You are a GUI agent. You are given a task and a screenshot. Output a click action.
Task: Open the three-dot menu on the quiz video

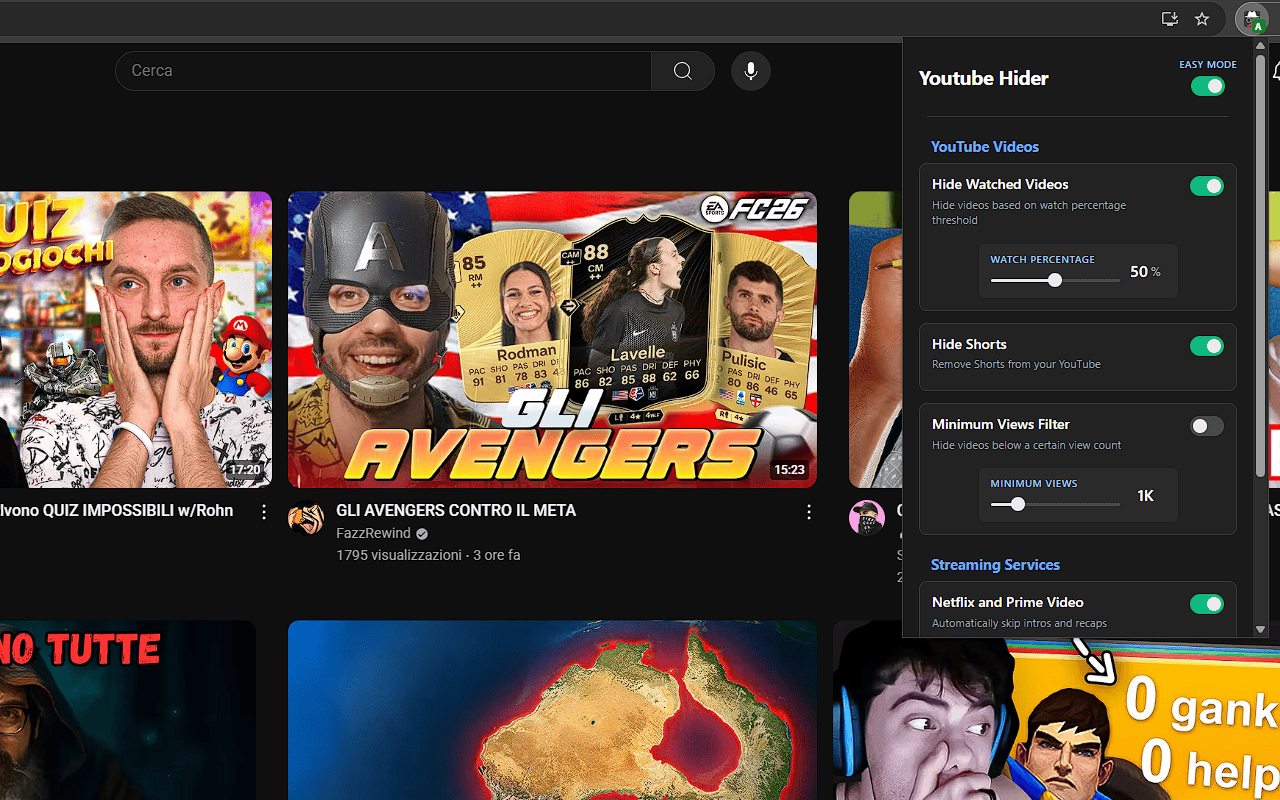pos(263,511)
